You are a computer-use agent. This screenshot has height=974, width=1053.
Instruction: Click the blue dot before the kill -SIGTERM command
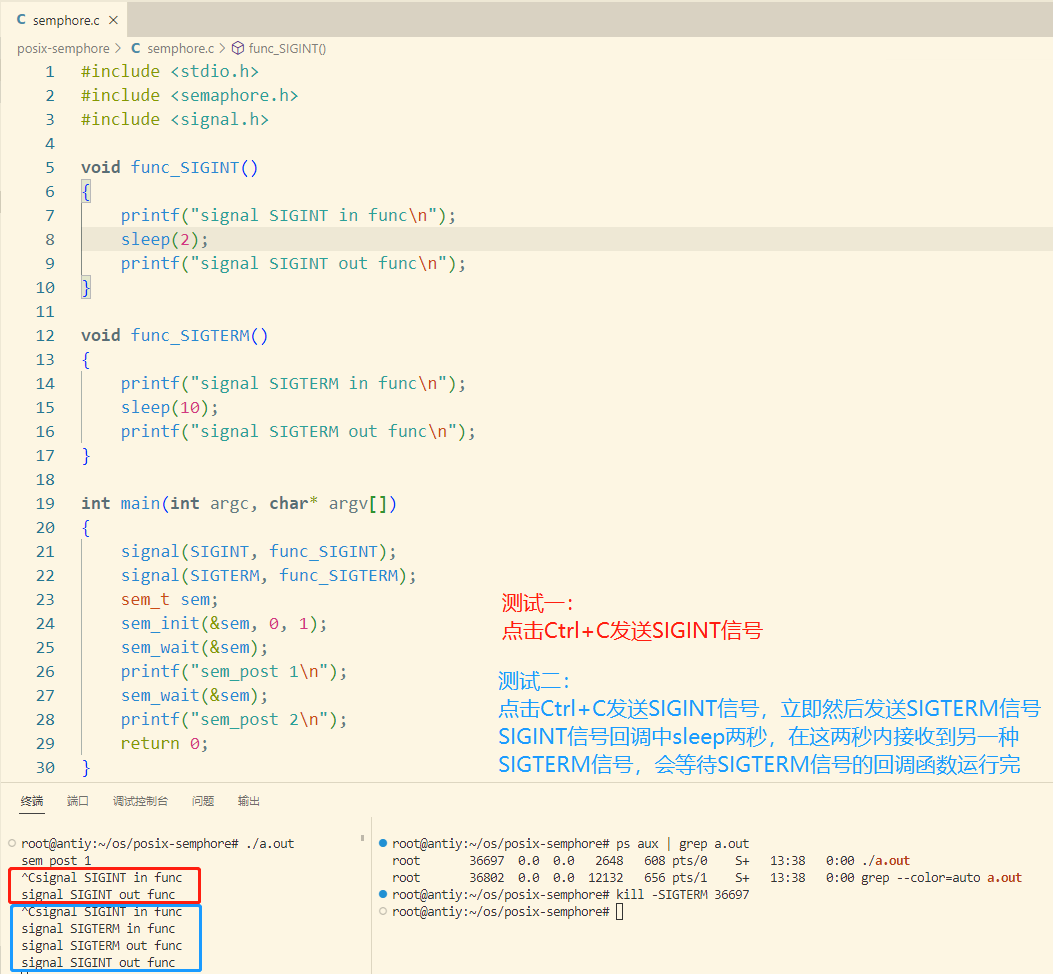click(383, 894)
